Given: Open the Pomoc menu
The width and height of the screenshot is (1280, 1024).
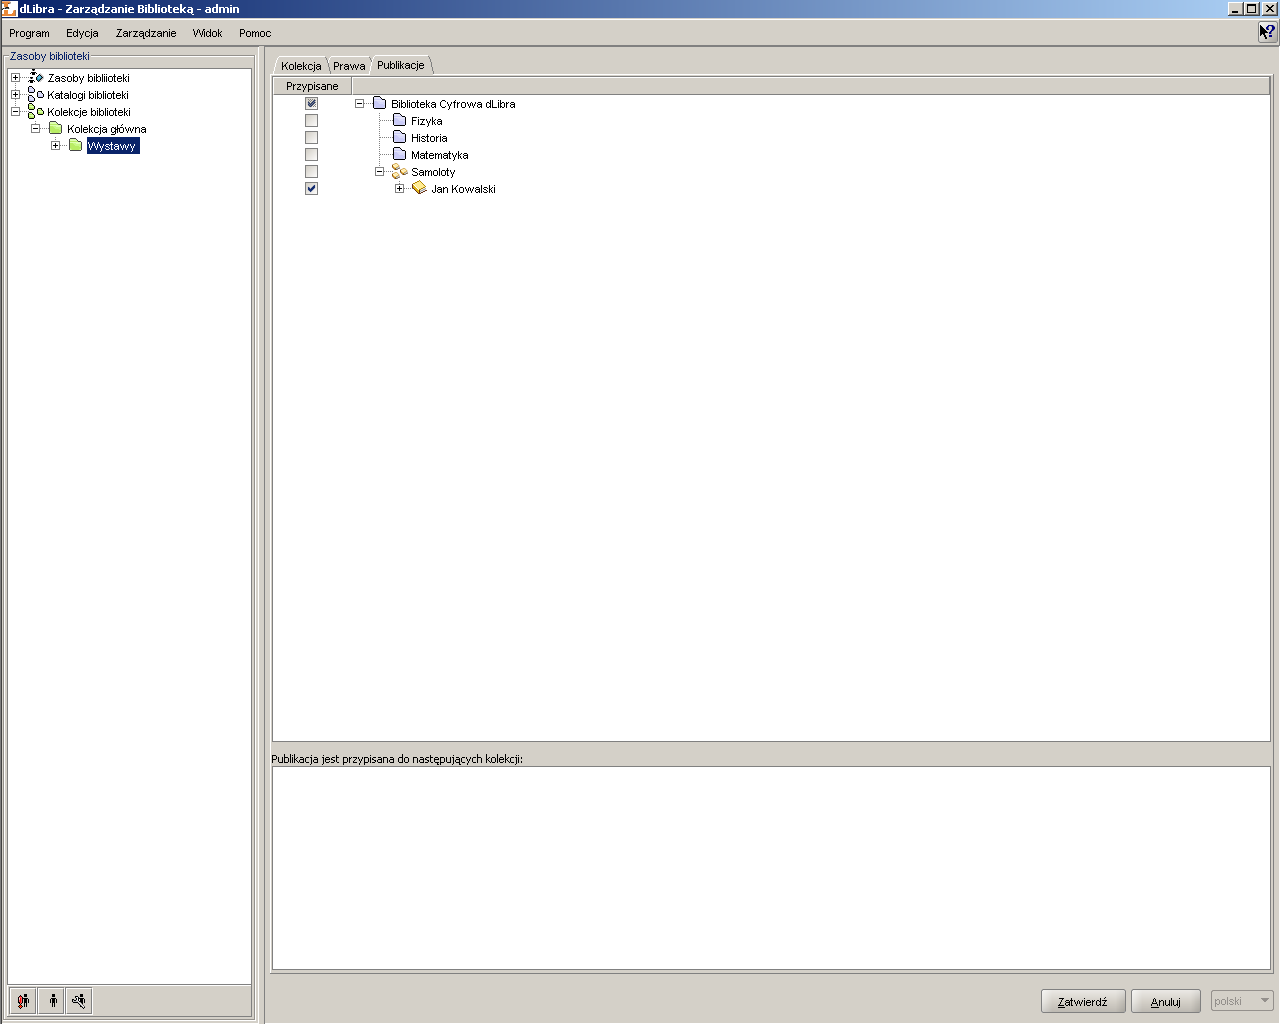Looking at the screenshot, I should pos(255,33).
